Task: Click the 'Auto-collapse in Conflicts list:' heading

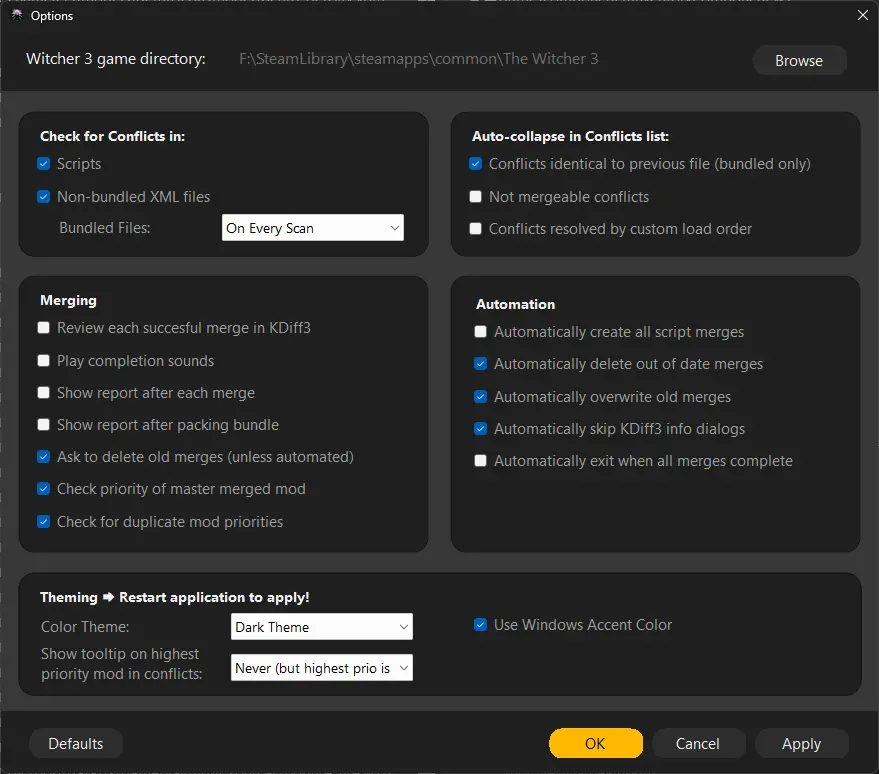Action: (571, 136)
